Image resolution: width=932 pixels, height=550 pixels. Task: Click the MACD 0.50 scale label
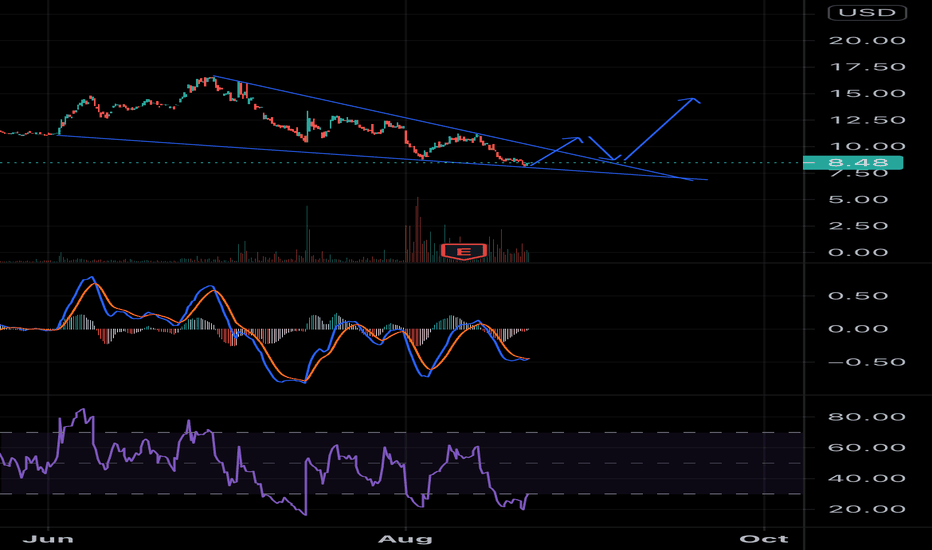click(858, 296)
